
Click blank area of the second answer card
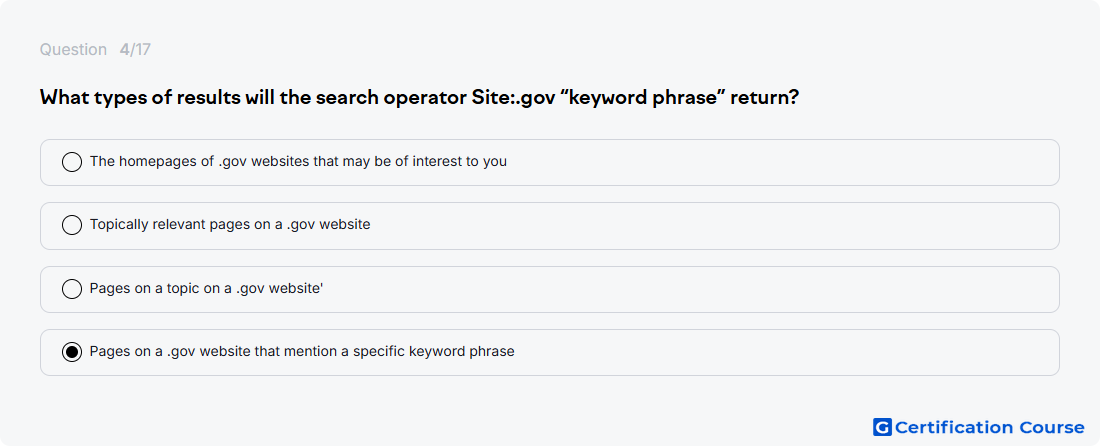click(x=702, y=226)
